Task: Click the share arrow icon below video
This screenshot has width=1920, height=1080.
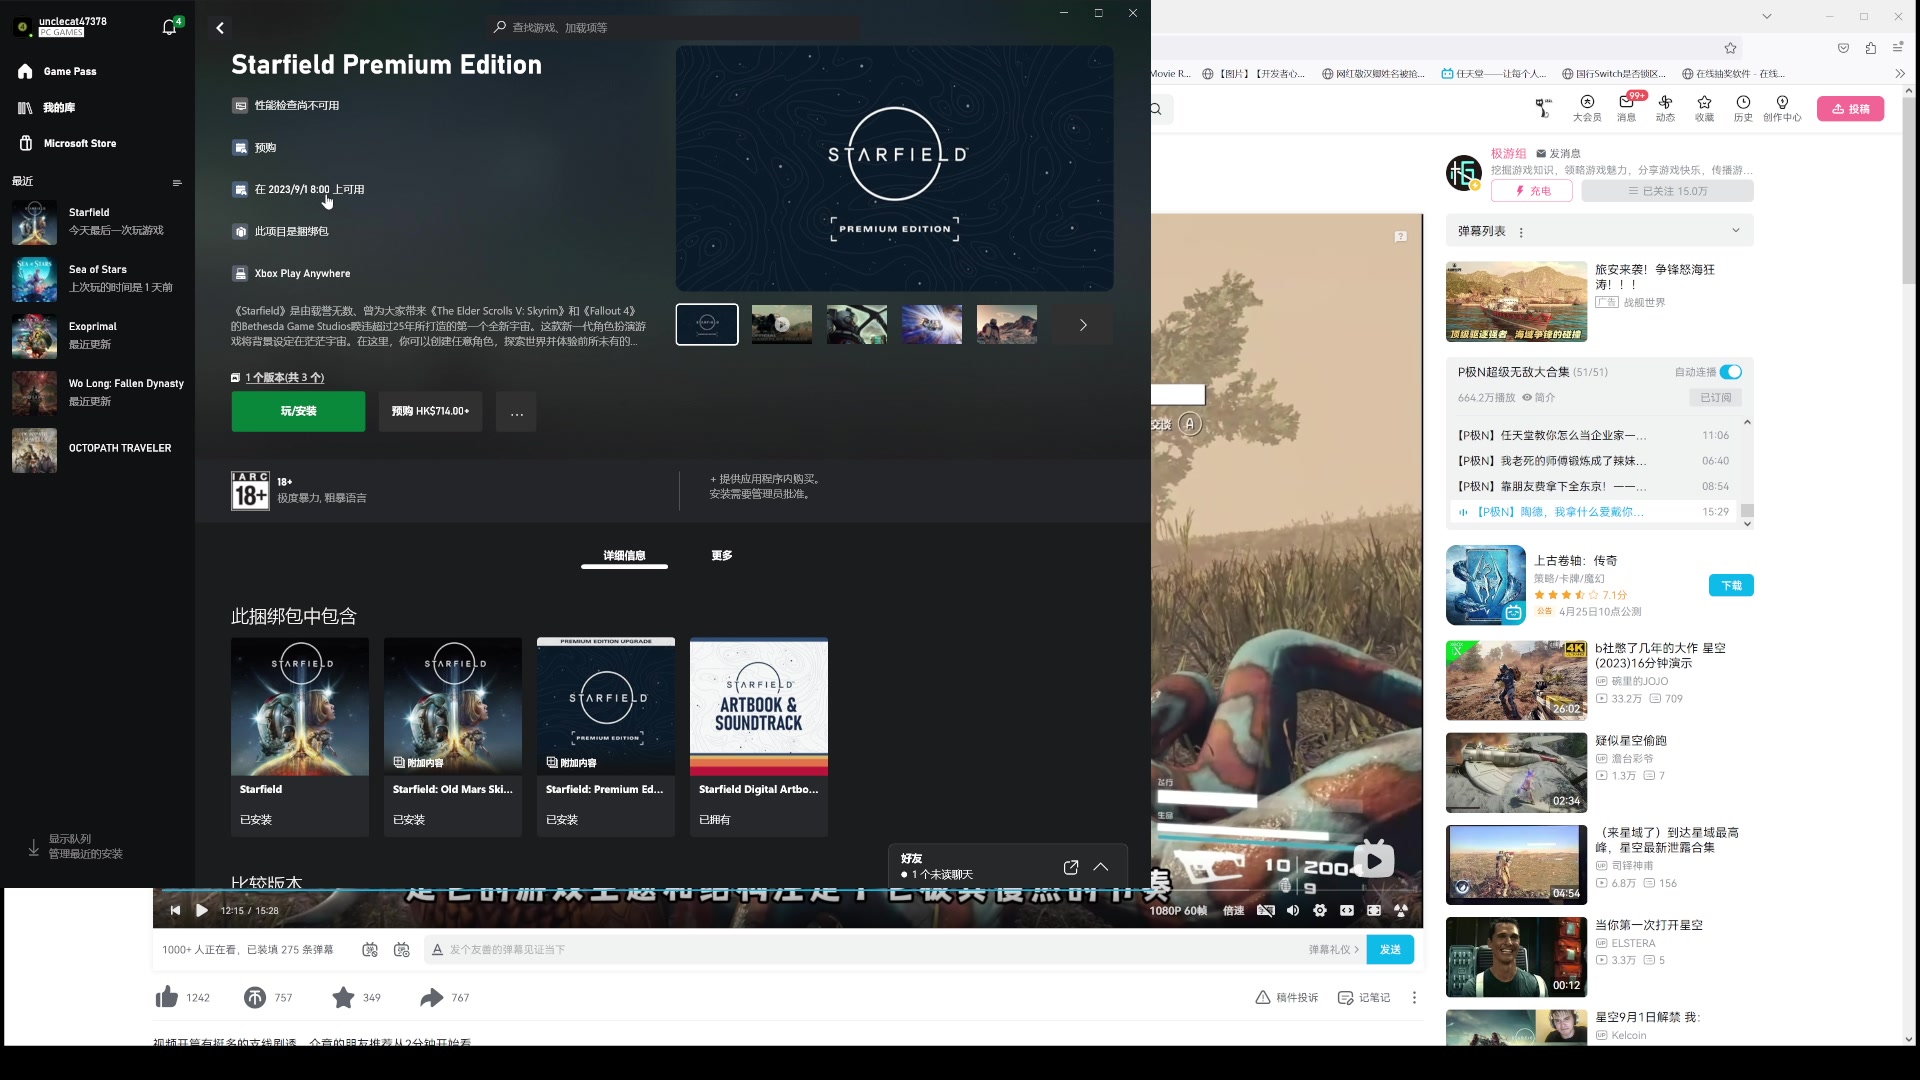Action: 431,997
